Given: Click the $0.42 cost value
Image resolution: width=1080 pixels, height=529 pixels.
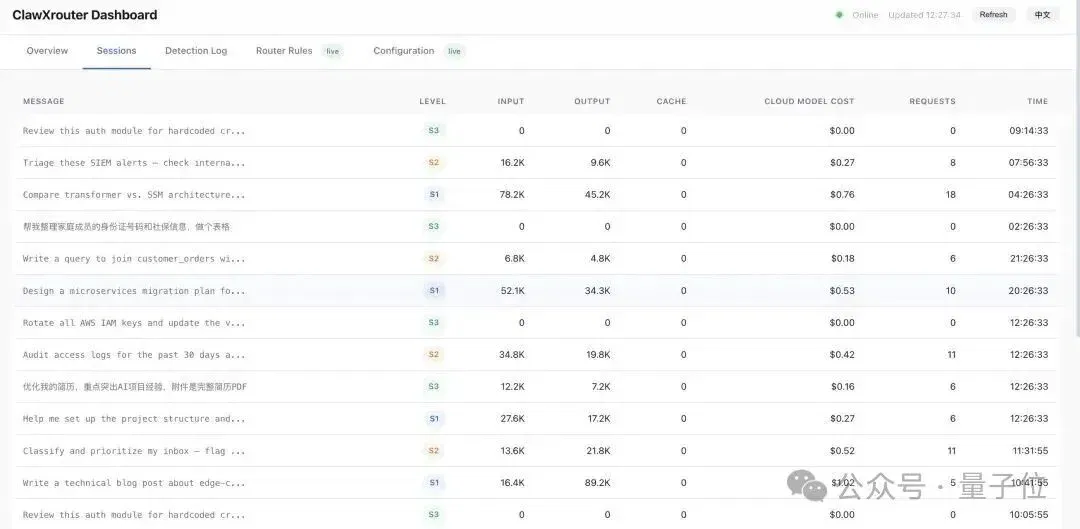Looking at the screenshot, I should click(842, 355).
